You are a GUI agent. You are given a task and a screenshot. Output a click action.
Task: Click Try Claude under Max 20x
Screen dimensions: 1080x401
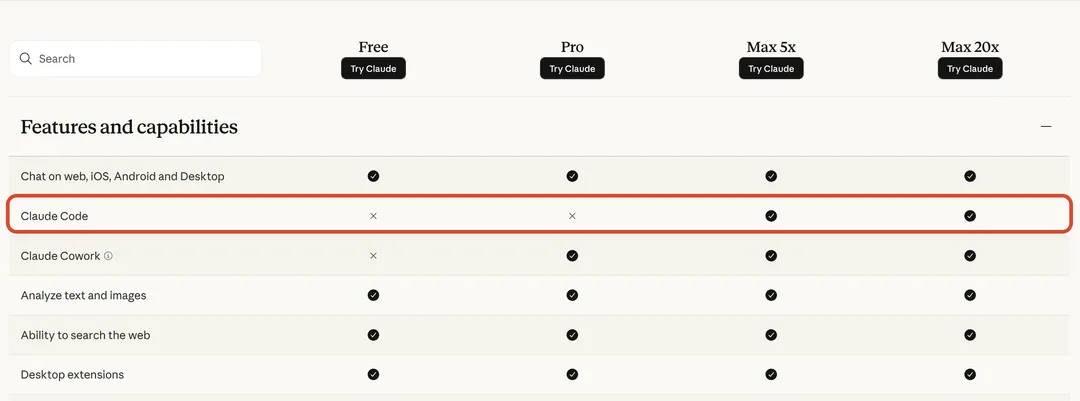pyautogui.click(x=970, y=68)
